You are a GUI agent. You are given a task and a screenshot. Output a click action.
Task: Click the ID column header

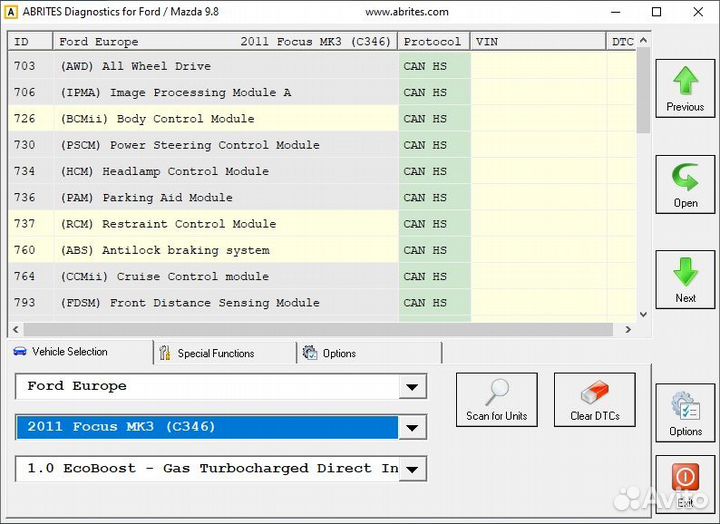30,42
